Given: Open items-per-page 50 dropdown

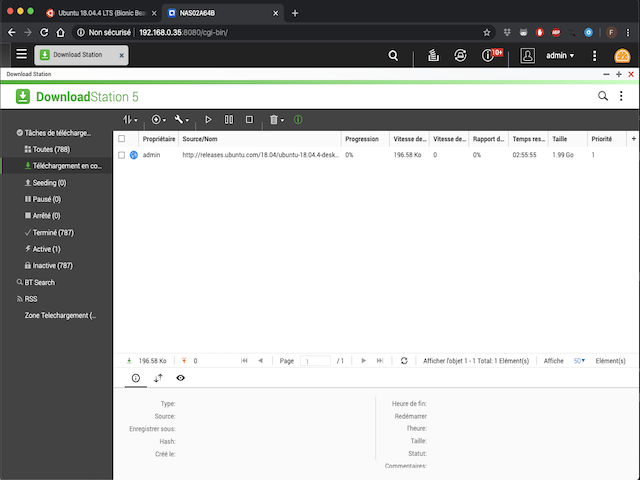Looking at the screenshot, I should (579, 361).
